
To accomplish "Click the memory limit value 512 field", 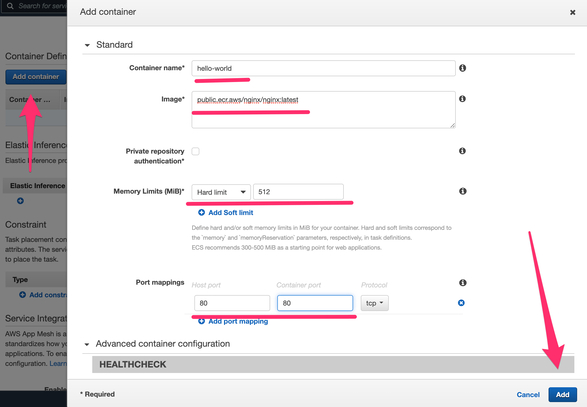I will click(x=298, y=192).
